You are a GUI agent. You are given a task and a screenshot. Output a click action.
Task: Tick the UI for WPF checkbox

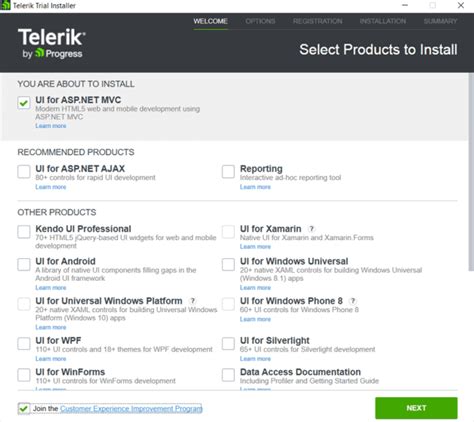pyautogui.click(x=24, y=343)
